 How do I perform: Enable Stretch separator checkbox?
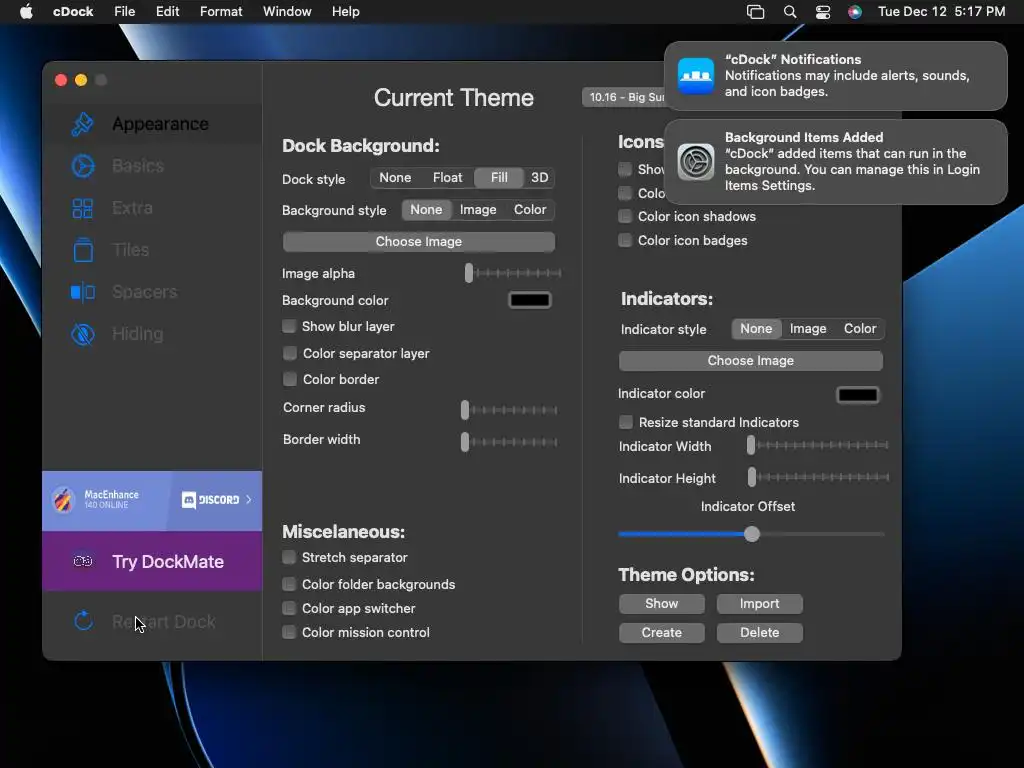(289, 557)
